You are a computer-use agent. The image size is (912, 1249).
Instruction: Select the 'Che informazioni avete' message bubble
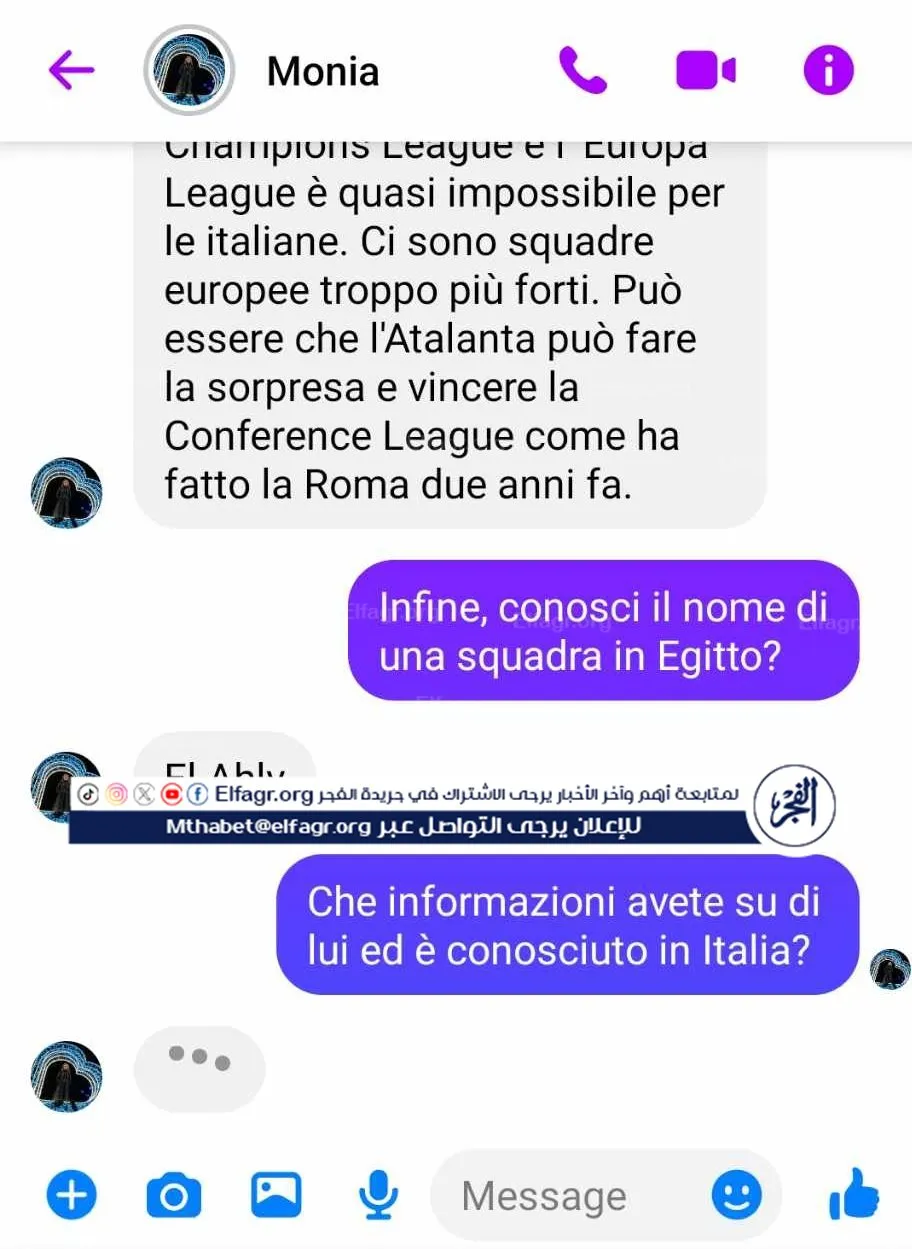pos(568,925)
